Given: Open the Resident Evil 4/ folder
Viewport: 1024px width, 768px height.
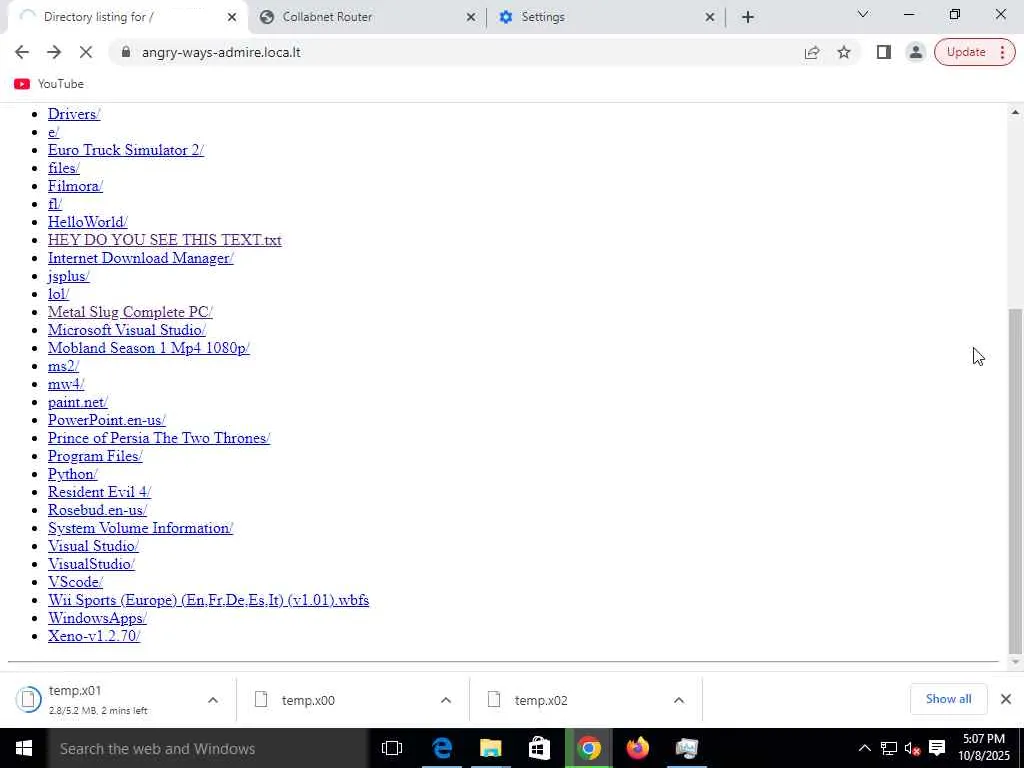Looking at the screenshot, I should [x=99, y=492].
